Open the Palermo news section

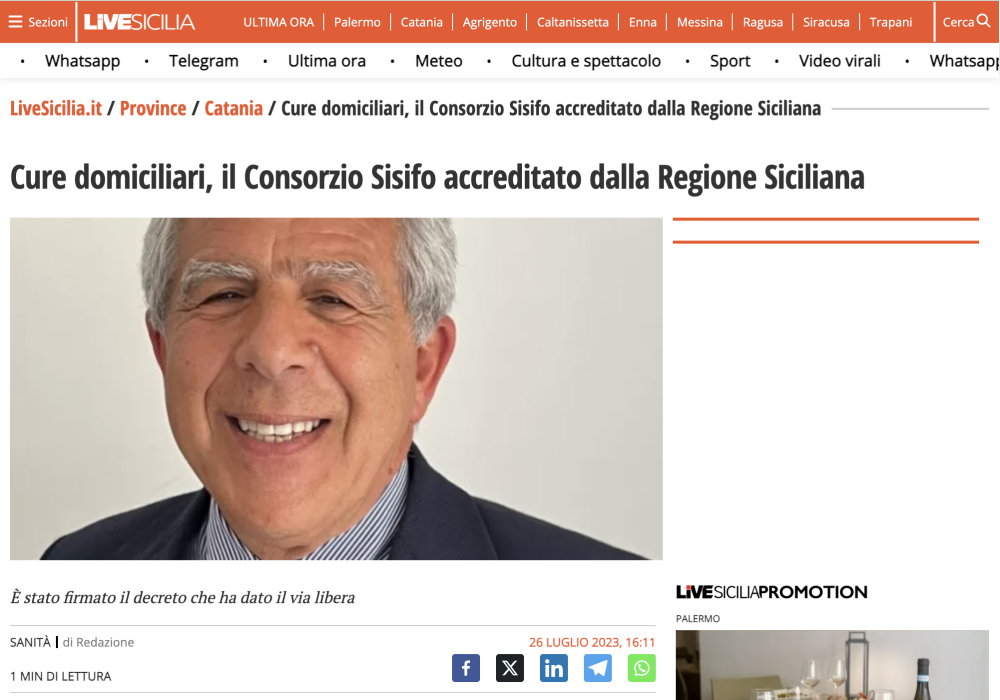(x=357, y=22)
